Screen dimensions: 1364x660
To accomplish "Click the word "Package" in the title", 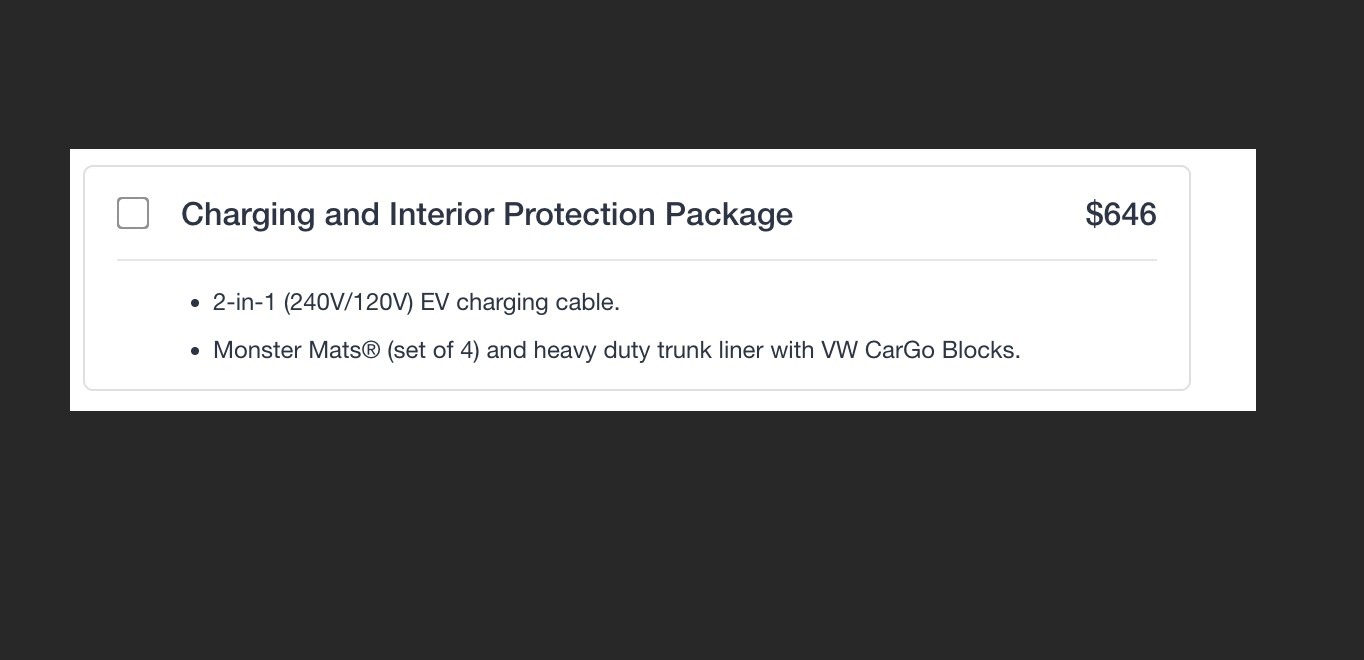I will point(729,214).
